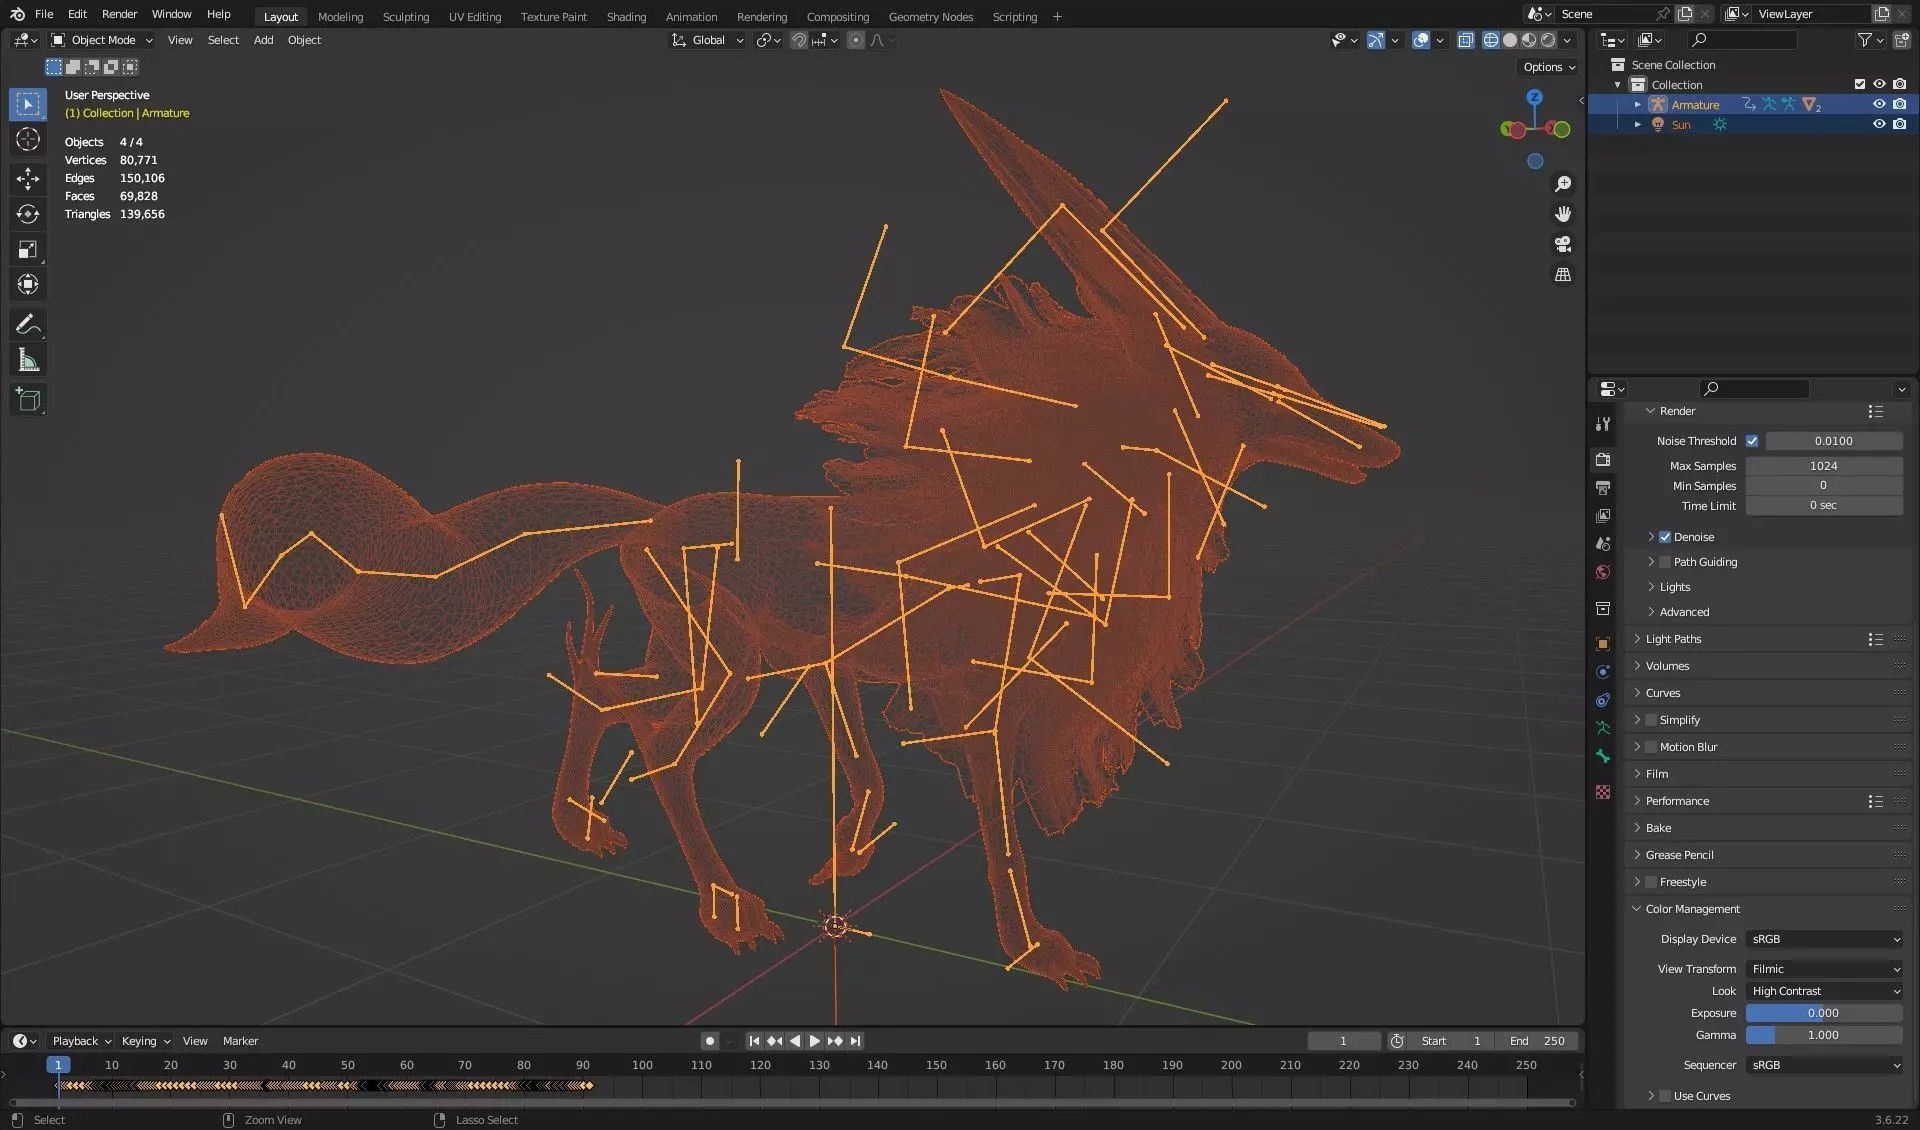The width and height of the screenshot is (1920, 1130).
Task: Open the Display Device sRGB dropdown
Action: (1824, 939)
